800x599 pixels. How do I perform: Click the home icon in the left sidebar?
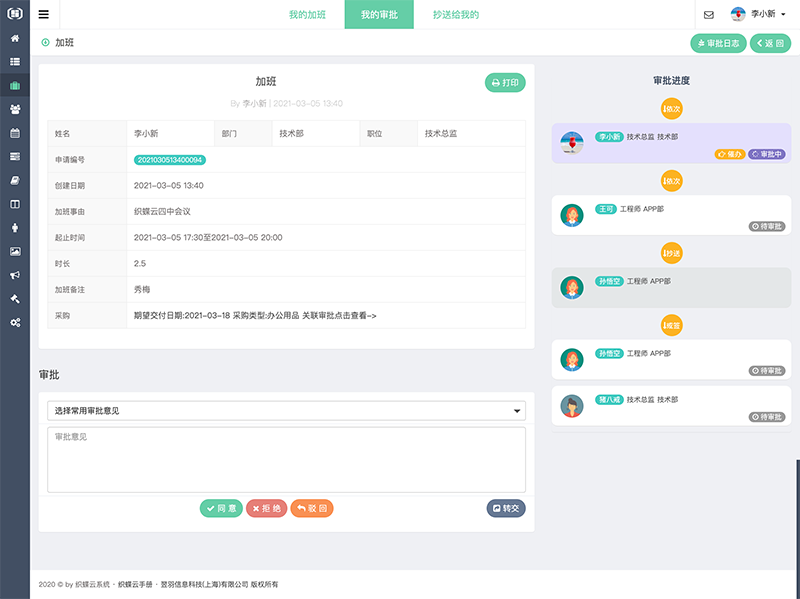(x=14, y=38)
